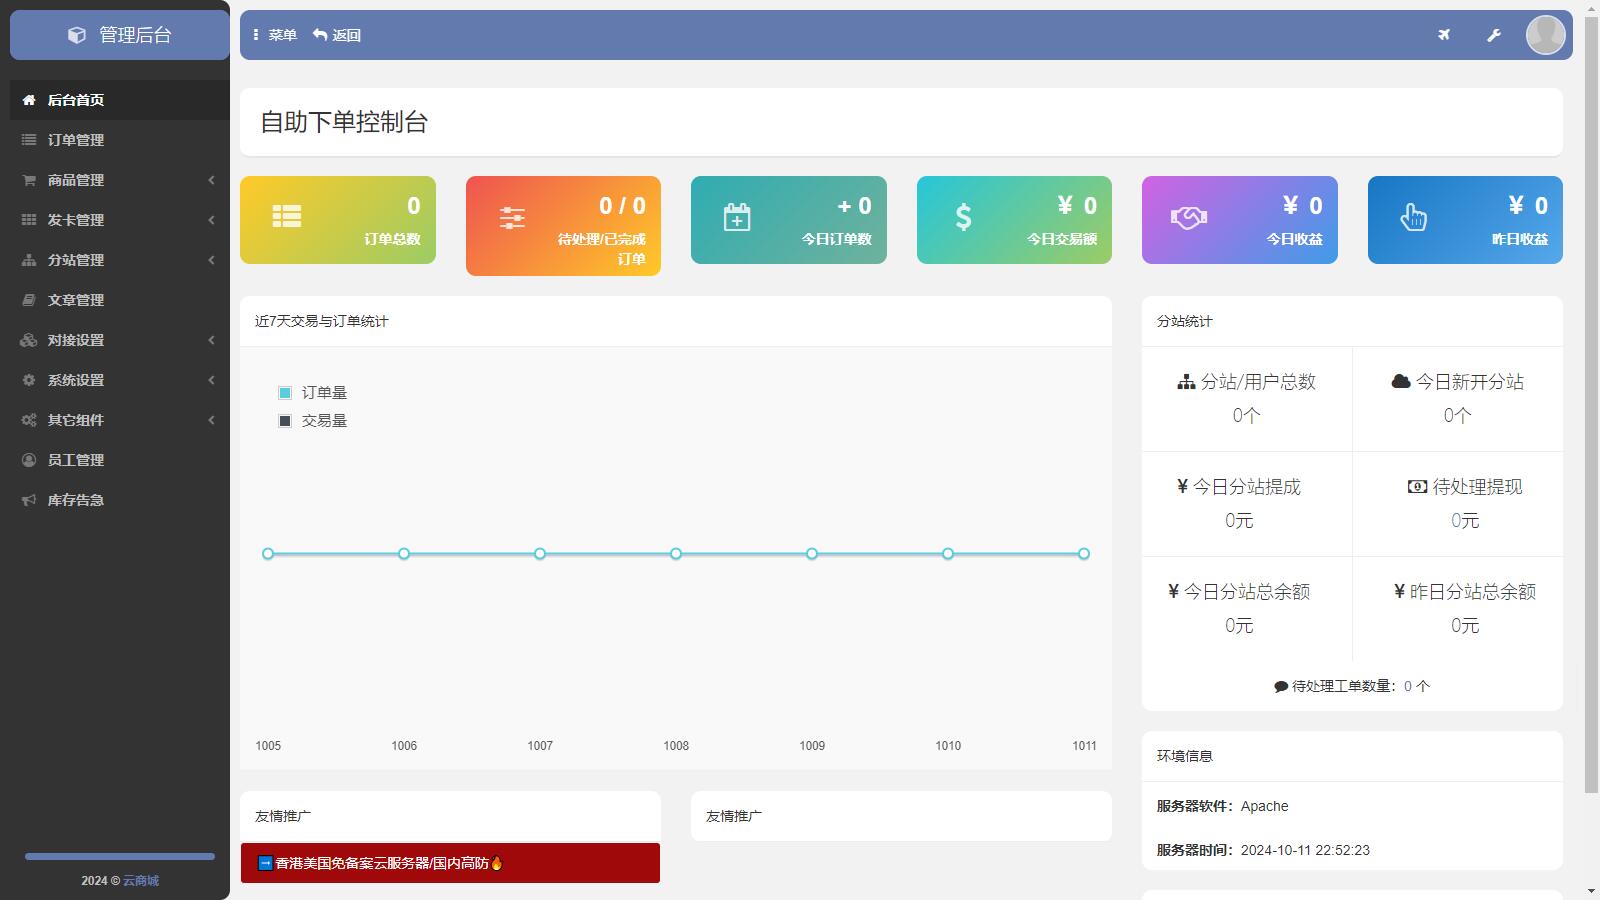Screen dimensions: 1600x900
Task: Click the blue progress bar at sidebar bottom
Action: 118,856
